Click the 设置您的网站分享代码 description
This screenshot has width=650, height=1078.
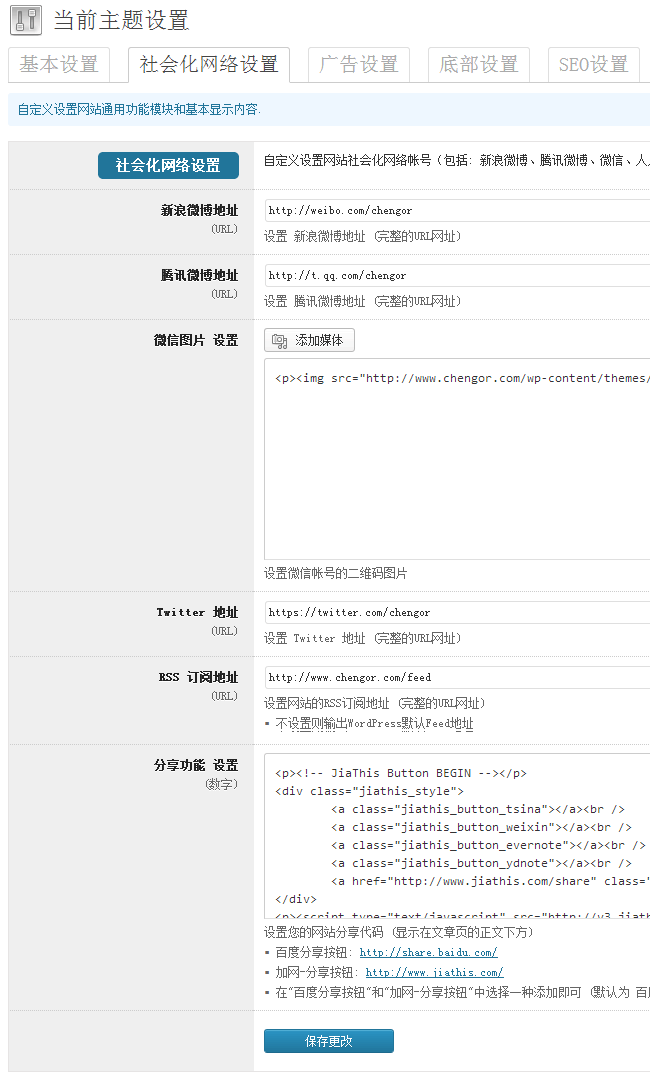(399, 932)
